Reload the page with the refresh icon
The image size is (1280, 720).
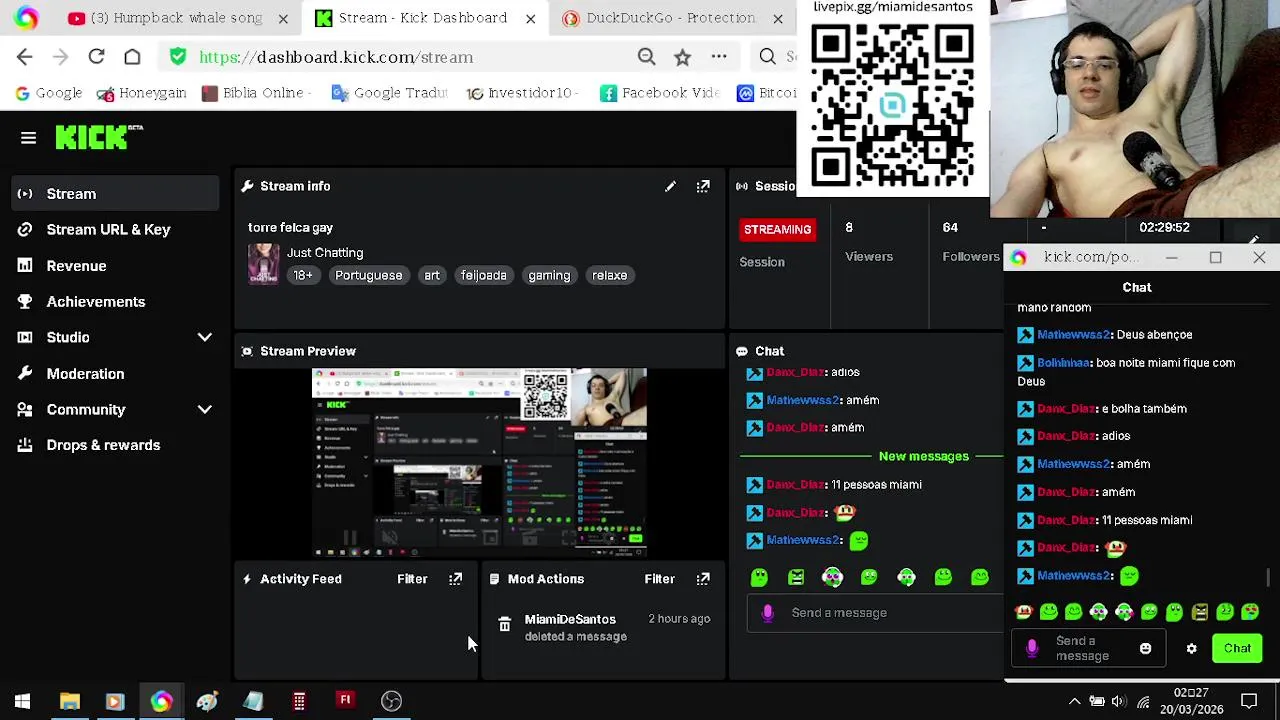coord(96,57)
